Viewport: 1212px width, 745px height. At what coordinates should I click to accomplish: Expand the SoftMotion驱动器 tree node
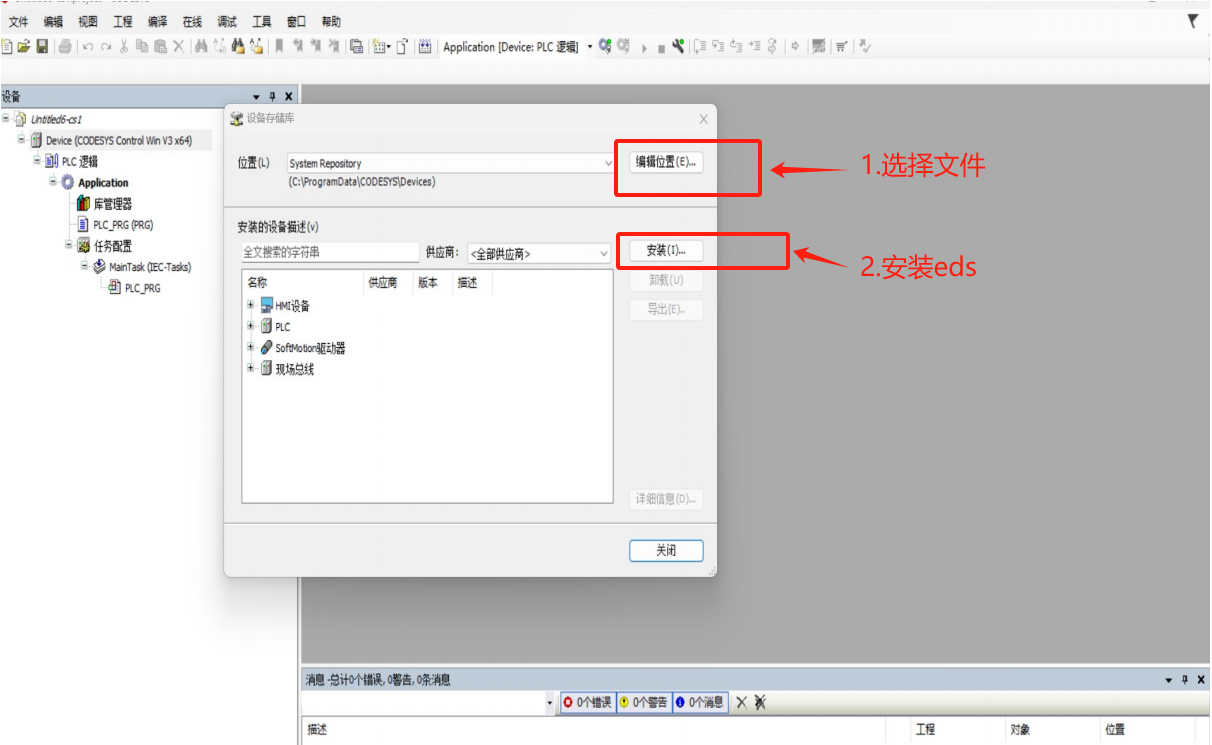pyautogui.click(x=251, y=347)
